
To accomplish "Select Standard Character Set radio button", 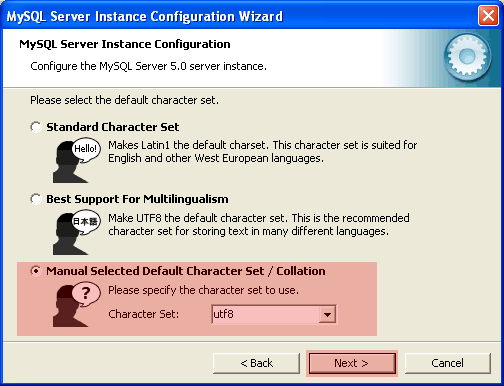I will 36,127.
